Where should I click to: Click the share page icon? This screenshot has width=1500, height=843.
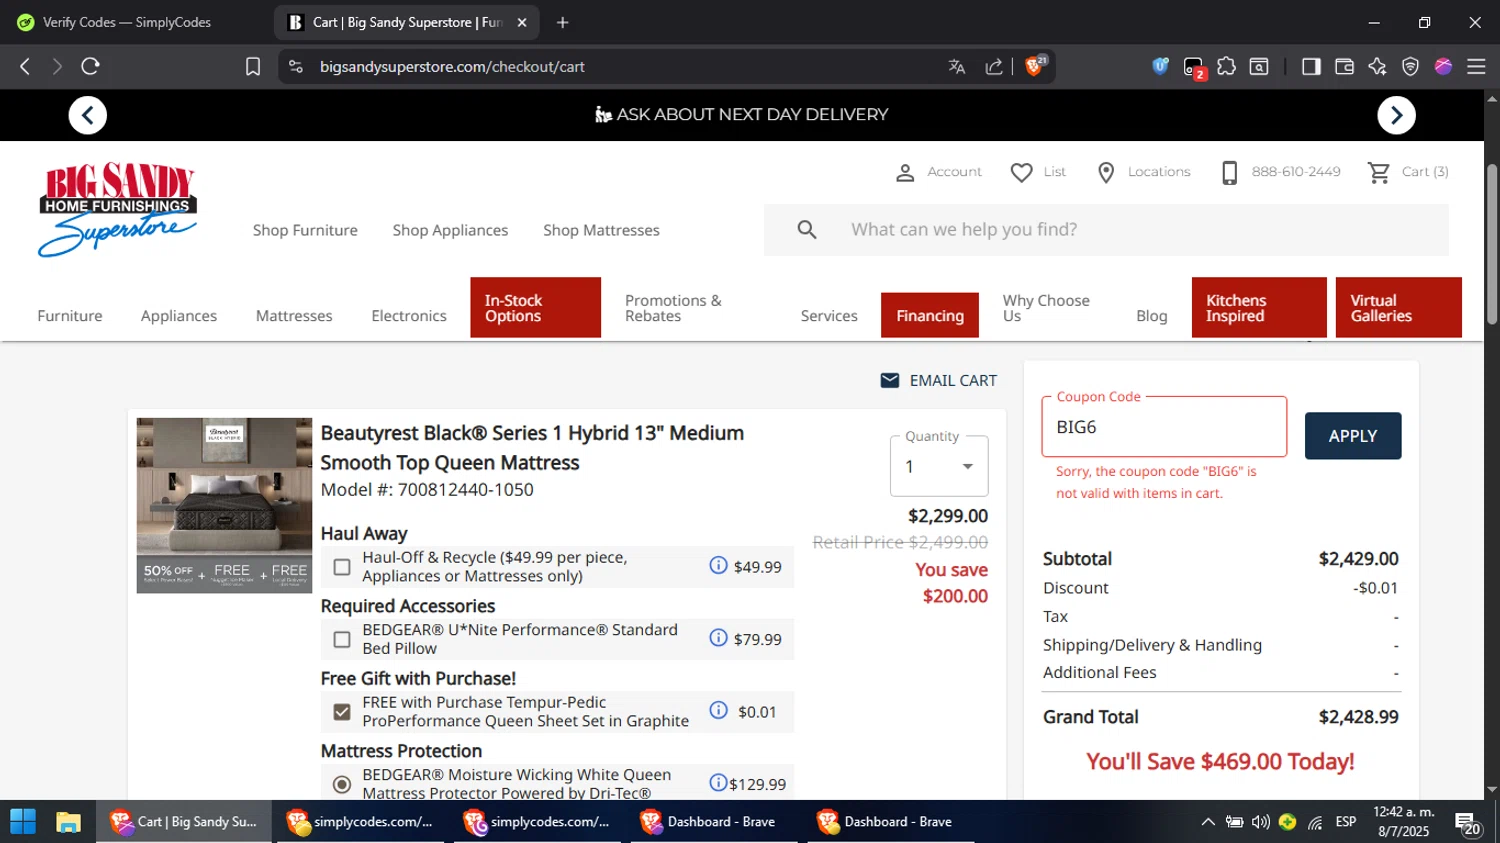(x=994, y=66)
